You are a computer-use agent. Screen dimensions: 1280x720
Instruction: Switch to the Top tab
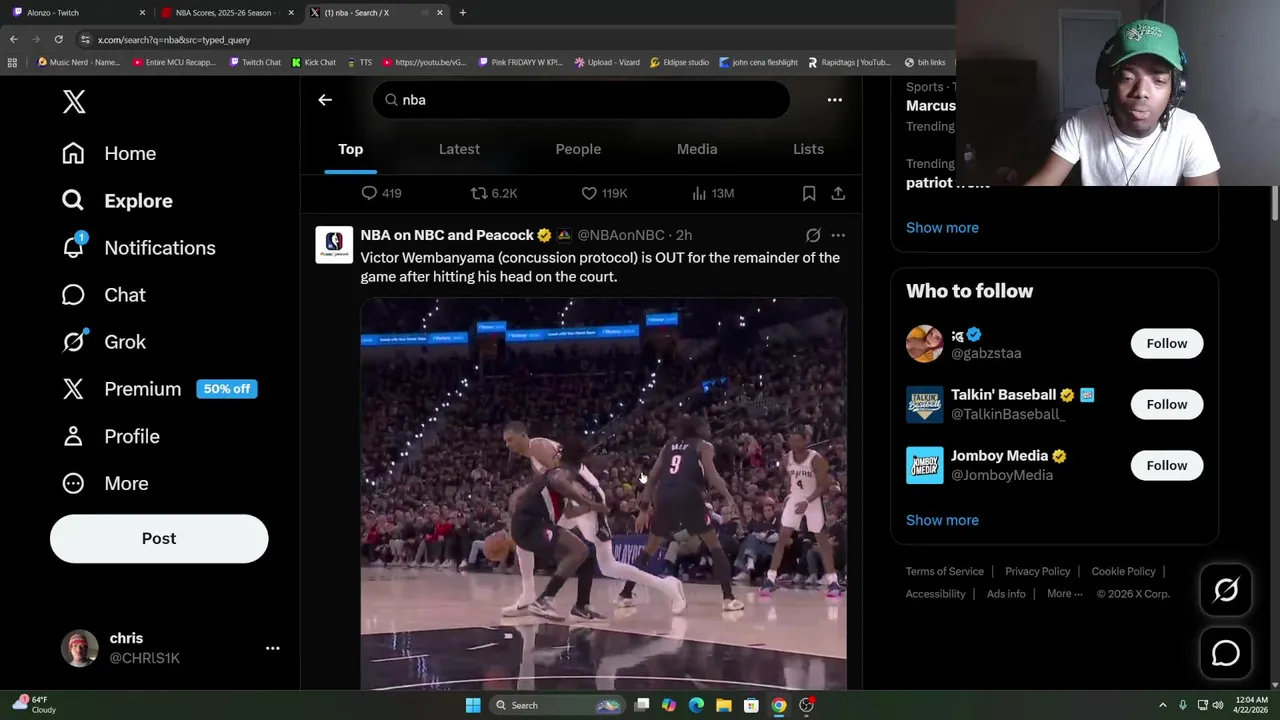tap(350, 149)
